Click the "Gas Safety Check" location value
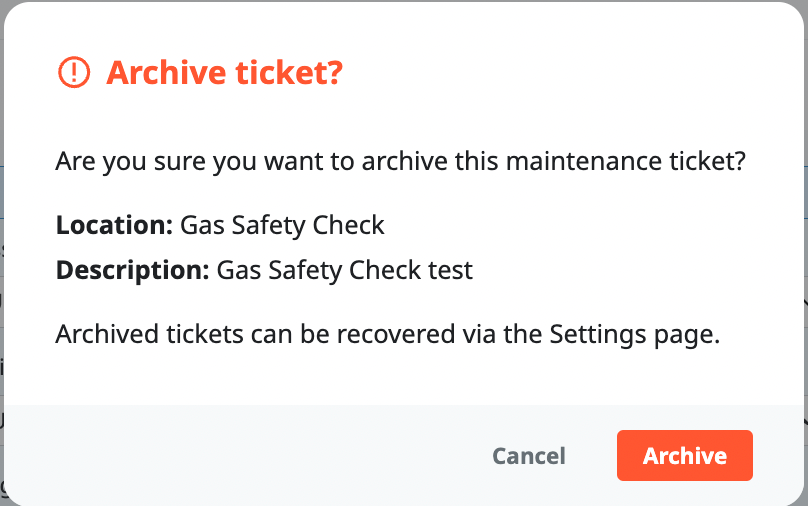This screenshot has height=506, width=808. click(x=282, y=224)
